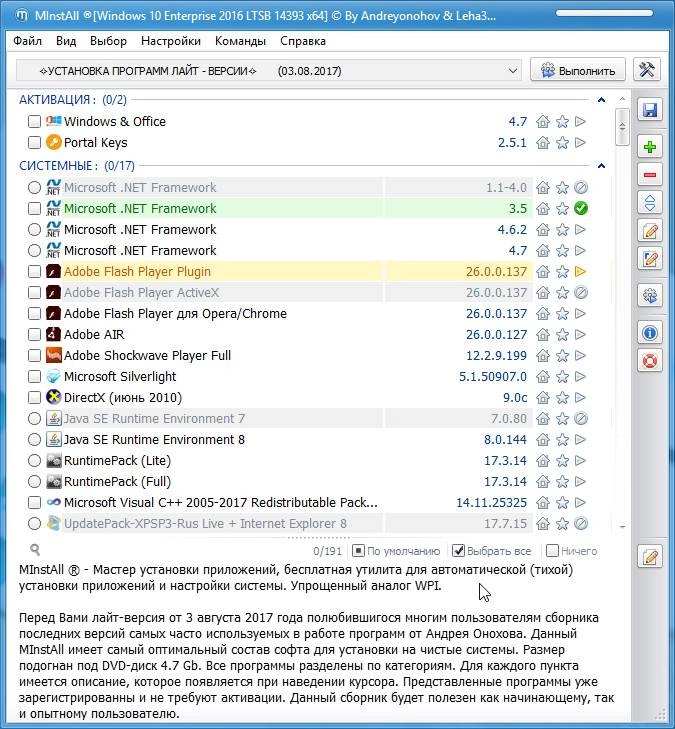The height and width of the screenshot is (729, 675).
Task: Select the RuntimePack (Lite) radio button
Action: tap(34, 461)
